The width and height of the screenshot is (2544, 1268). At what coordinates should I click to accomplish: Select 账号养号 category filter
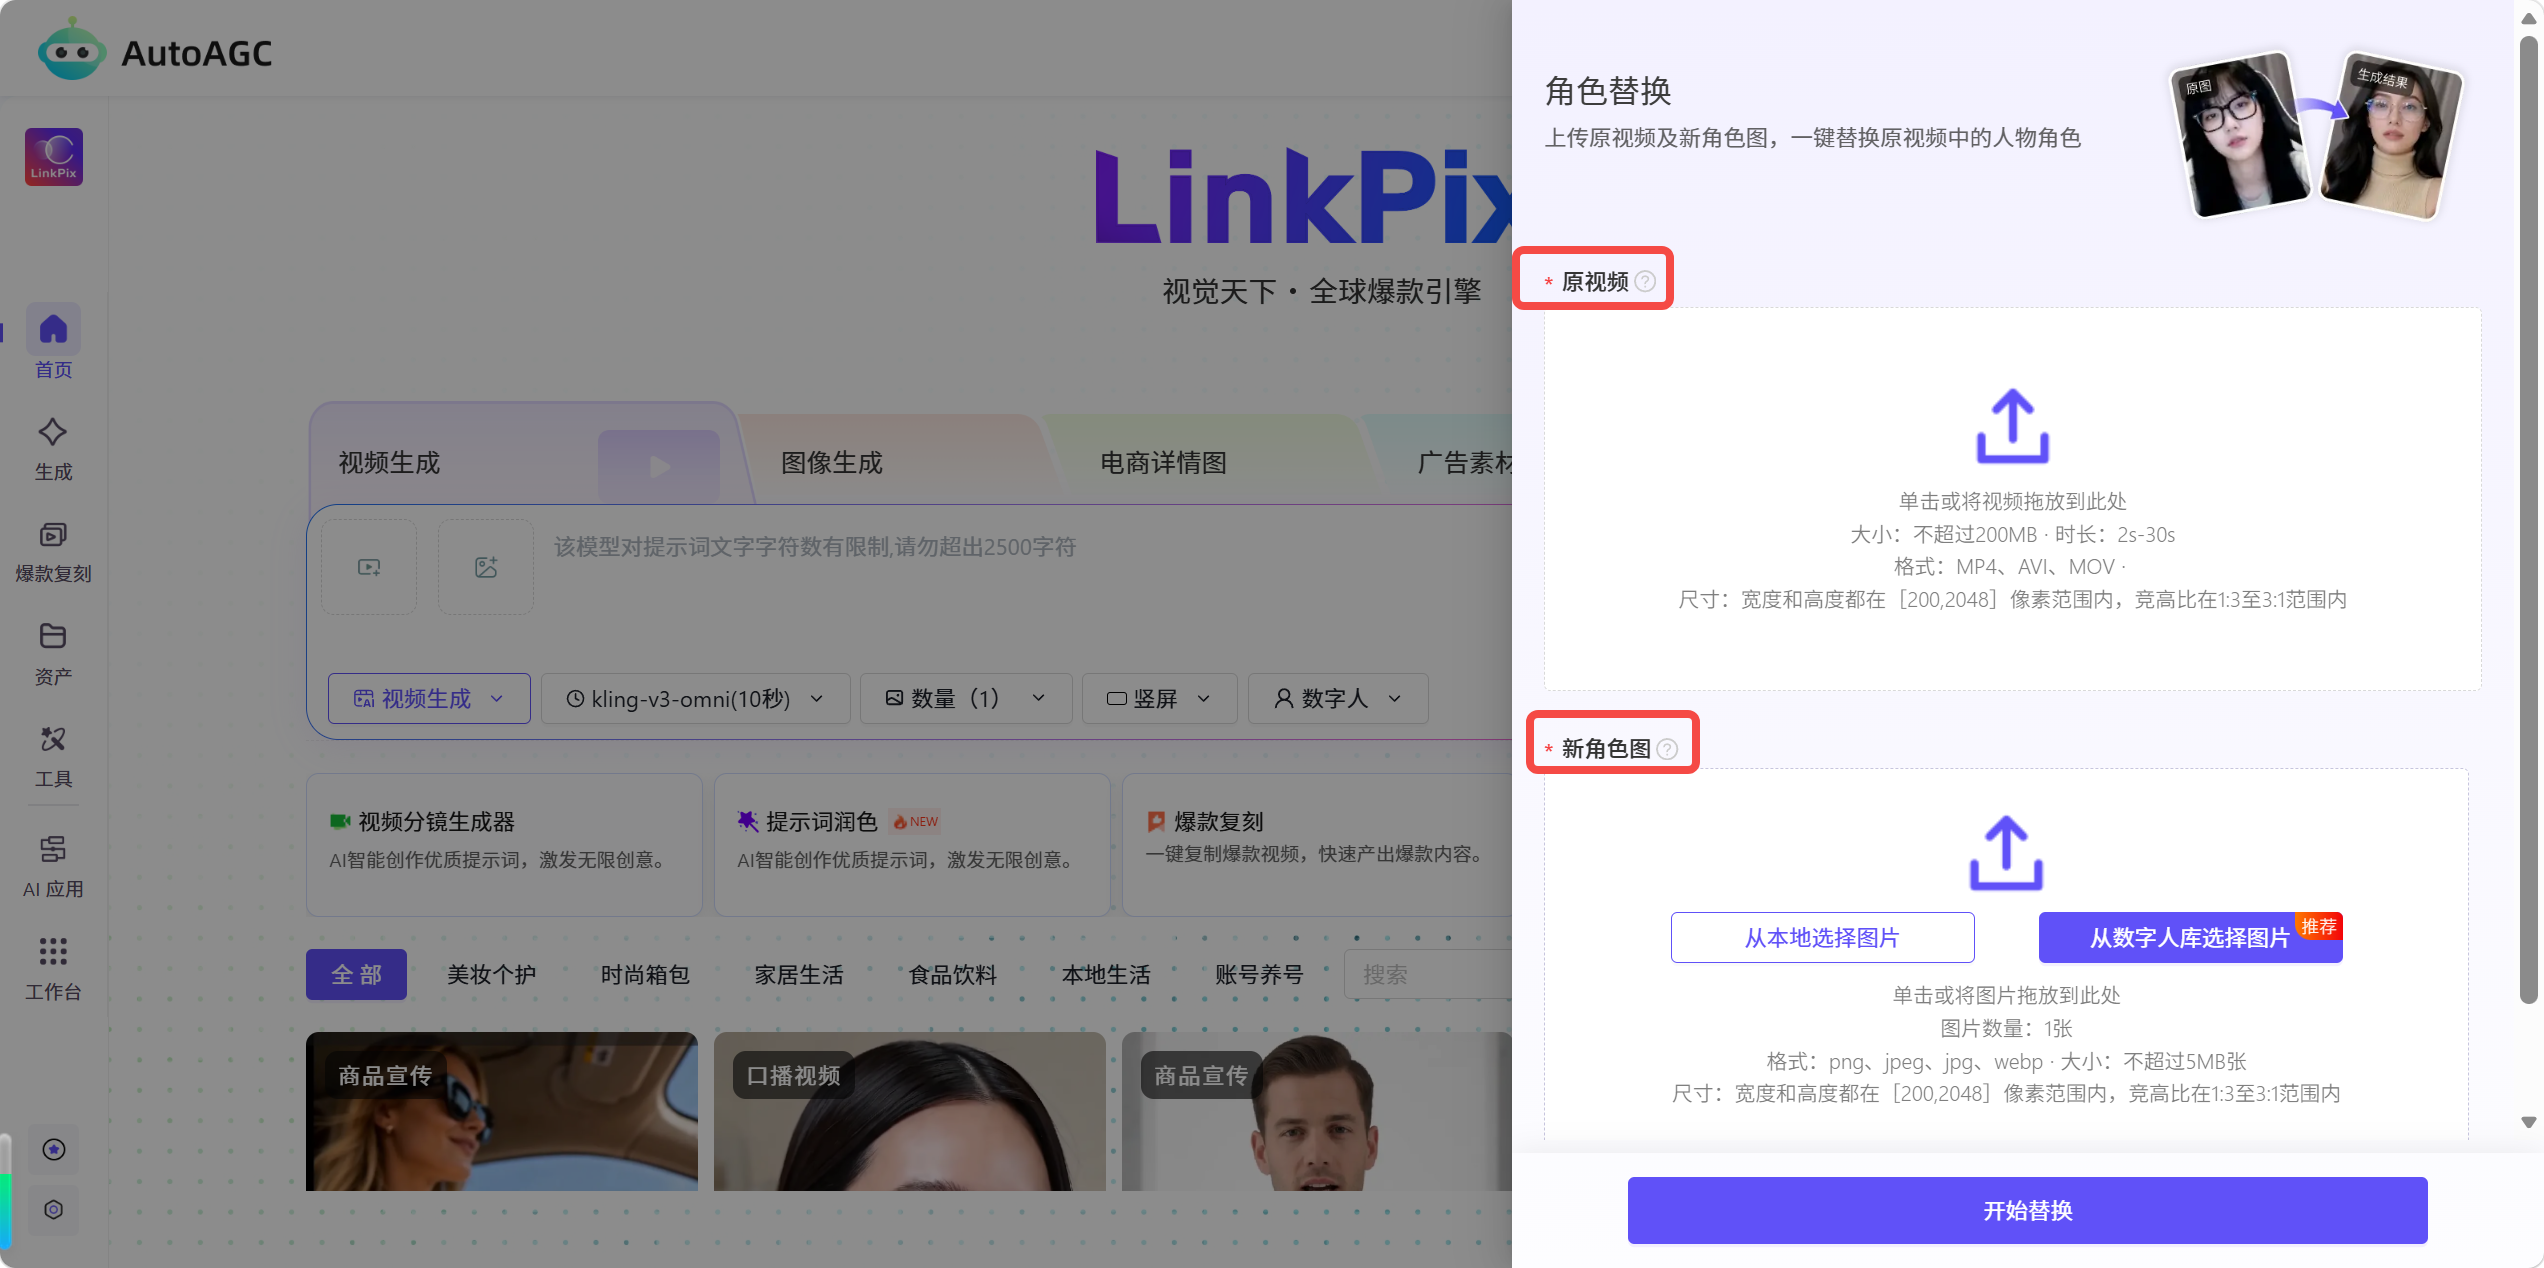(x=1259, y=974)
